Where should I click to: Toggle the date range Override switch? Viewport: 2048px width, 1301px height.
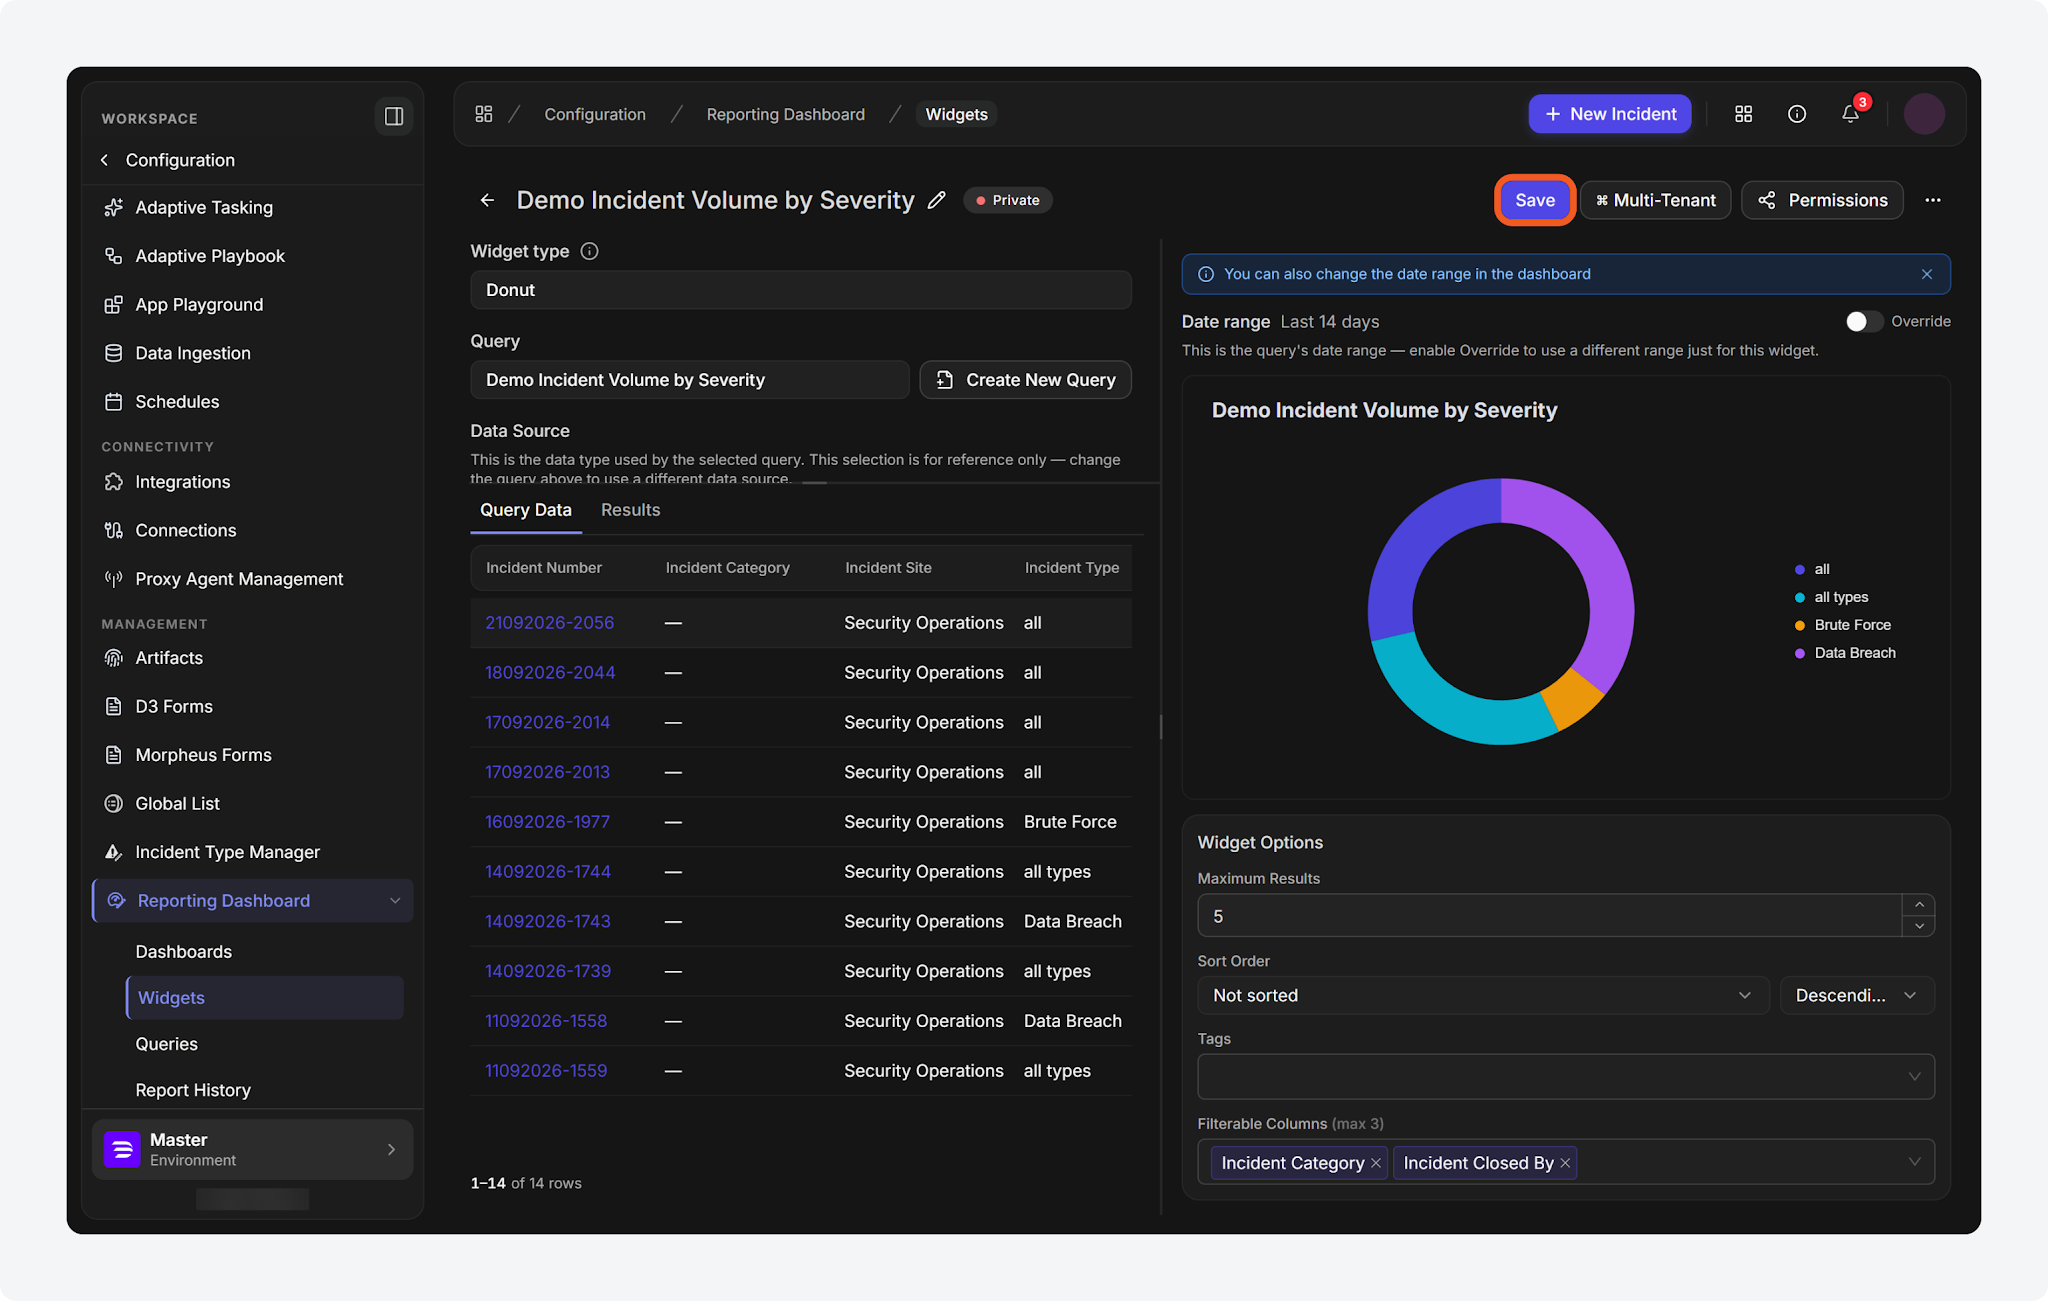point(1864,321)
